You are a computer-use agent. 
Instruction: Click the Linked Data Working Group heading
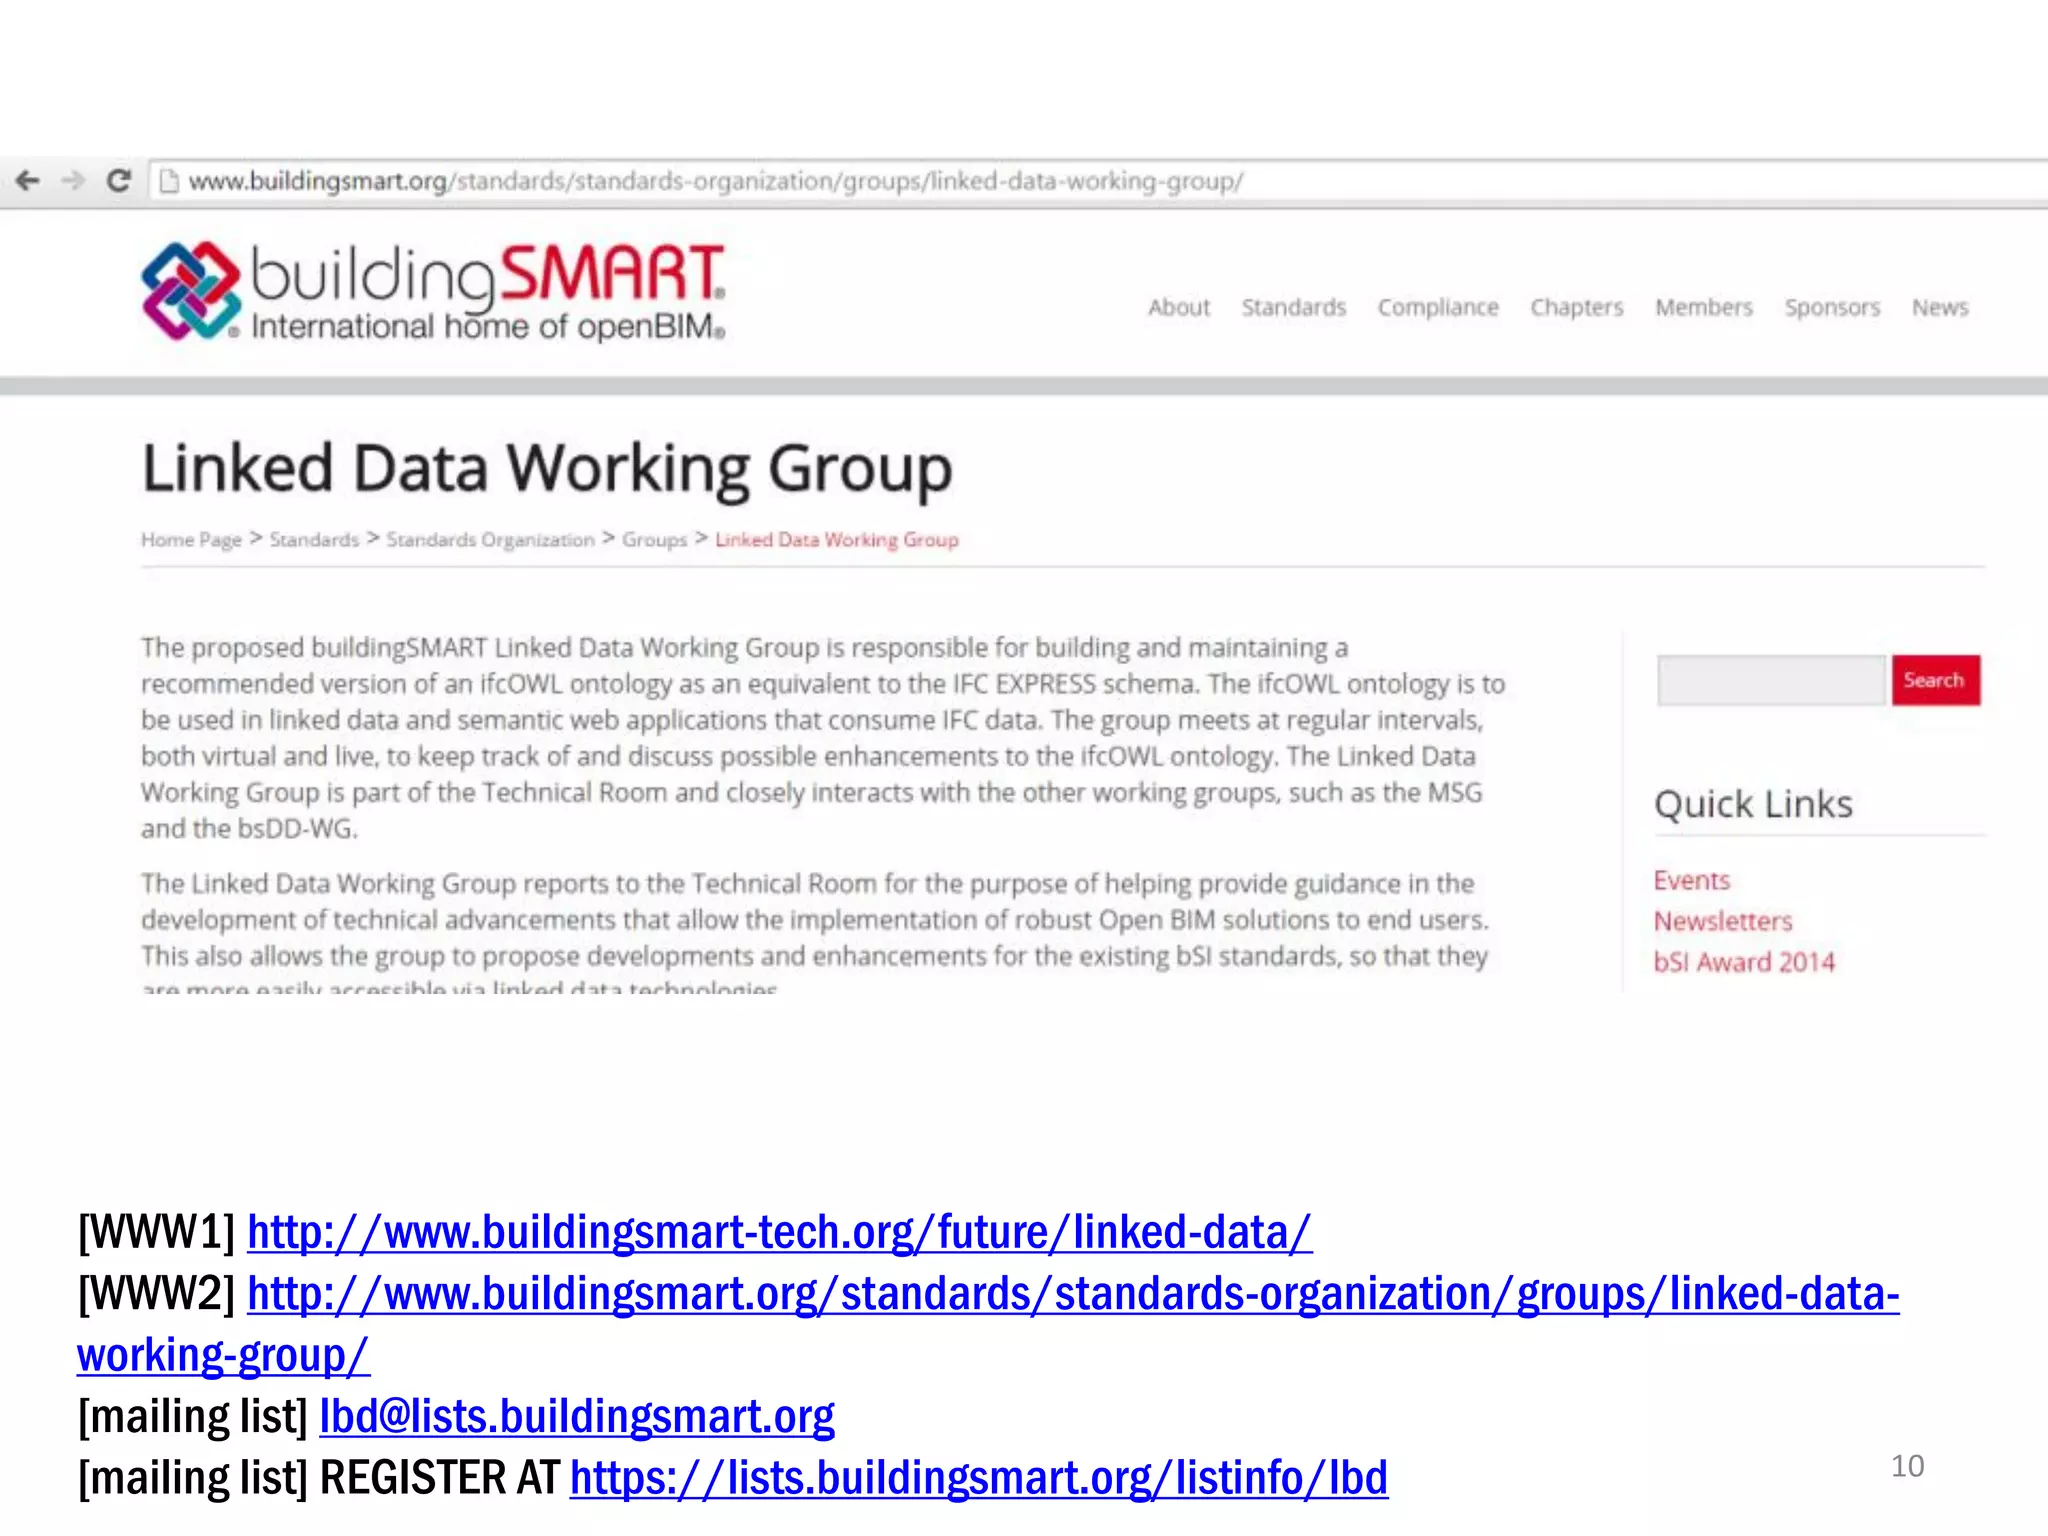tap(547, 468)
